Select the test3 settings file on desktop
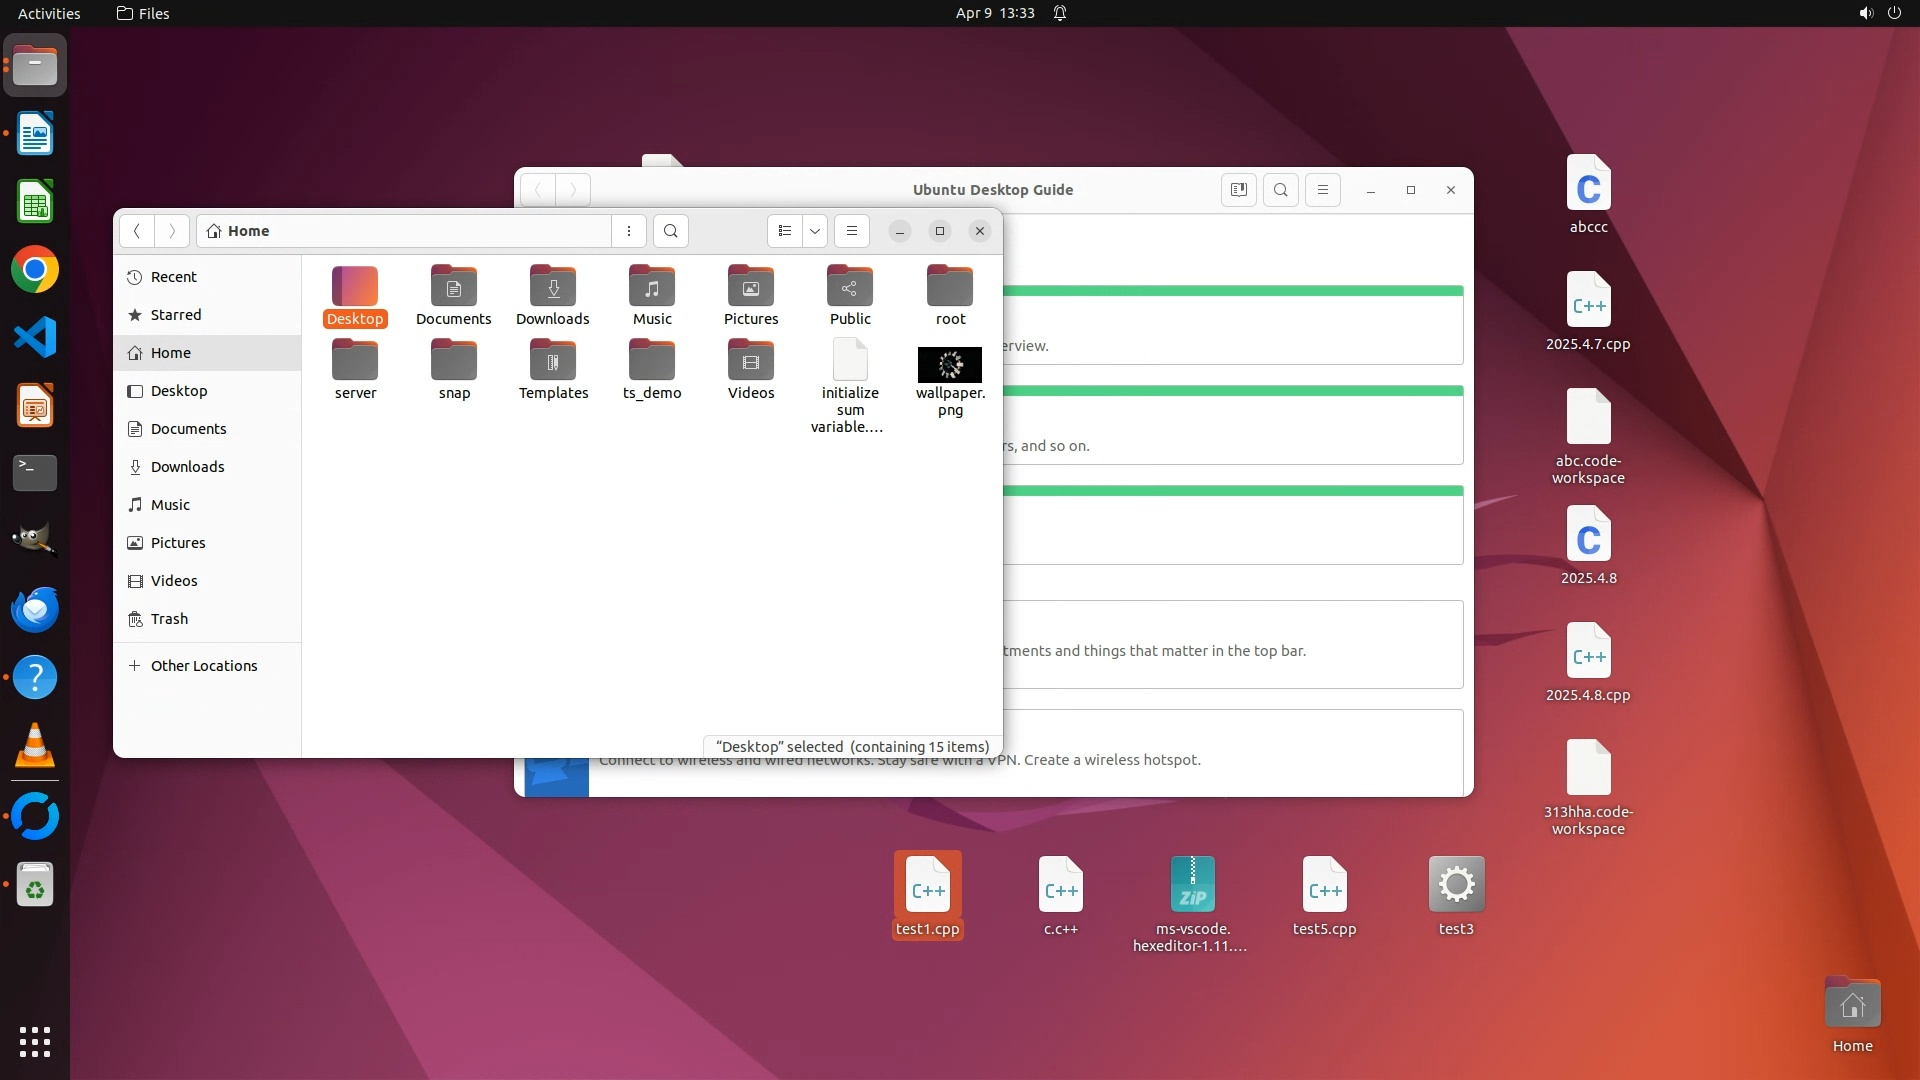 tap(1456, 886)
